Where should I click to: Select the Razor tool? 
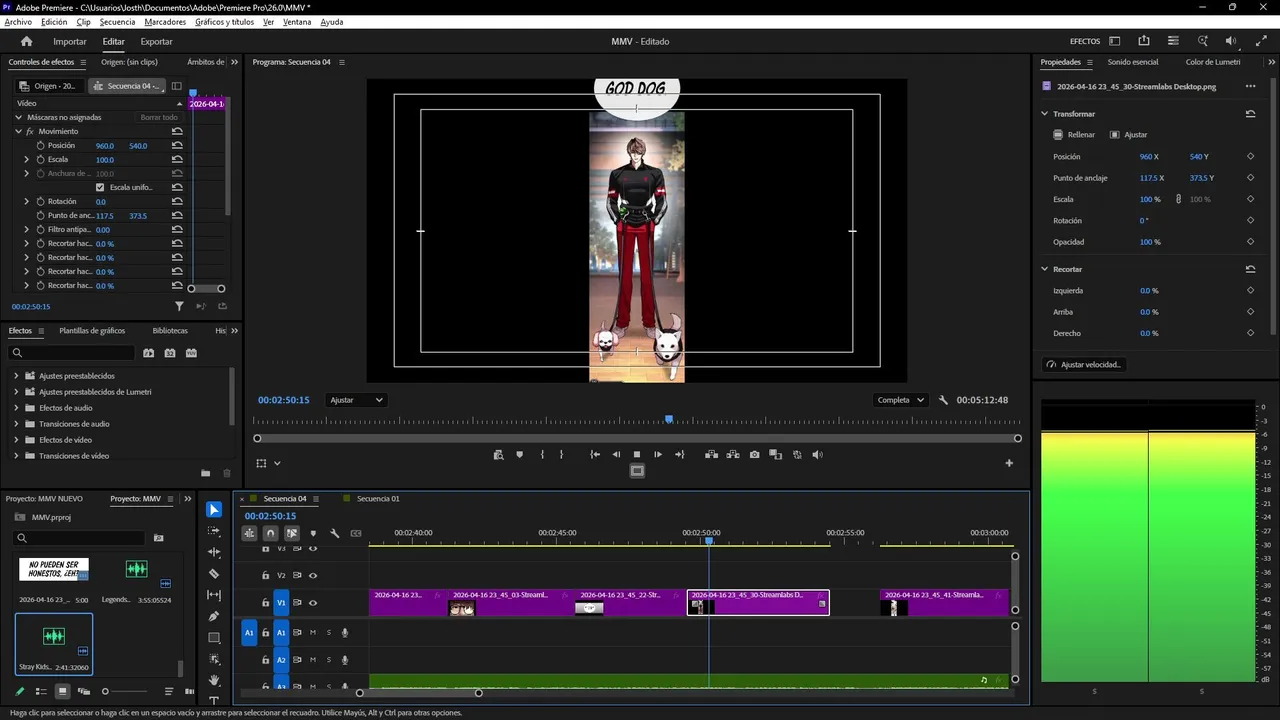click(x=214, y=574)
